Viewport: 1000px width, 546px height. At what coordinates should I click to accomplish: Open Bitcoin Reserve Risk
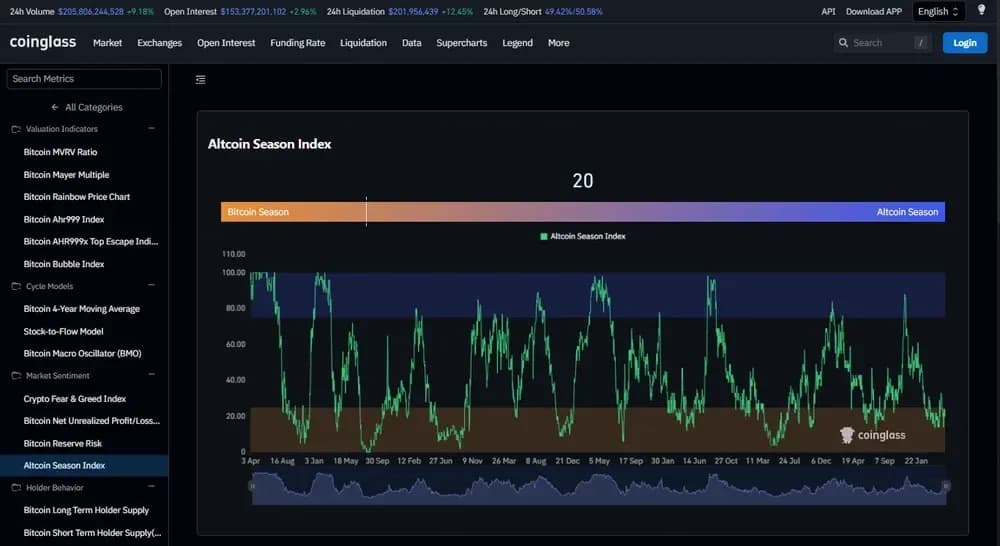62,443
